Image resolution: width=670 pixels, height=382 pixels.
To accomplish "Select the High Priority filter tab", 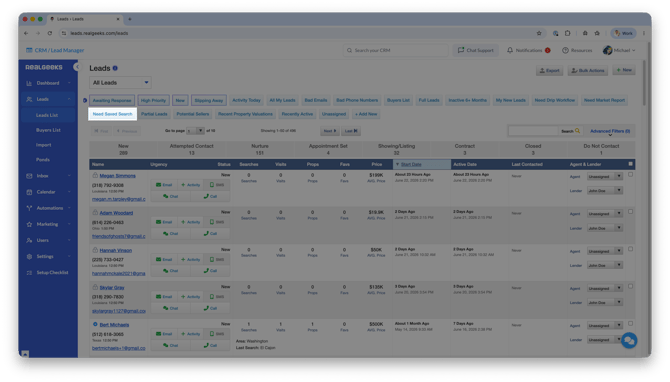I will pos(153,100).
